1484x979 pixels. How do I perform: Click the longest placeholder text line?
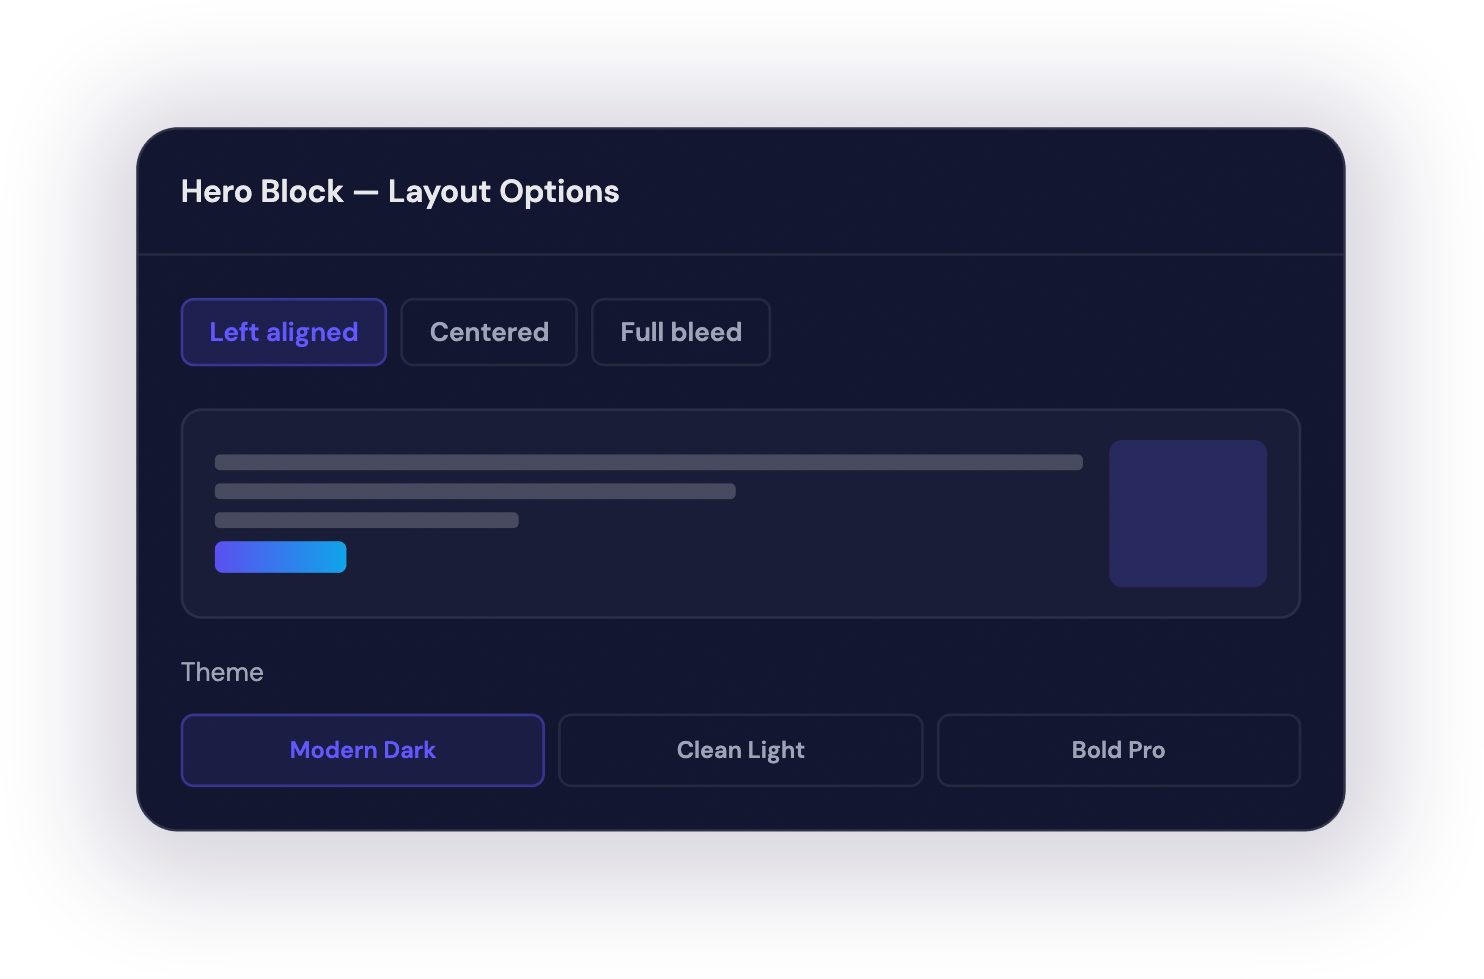(x=648, y=462)
